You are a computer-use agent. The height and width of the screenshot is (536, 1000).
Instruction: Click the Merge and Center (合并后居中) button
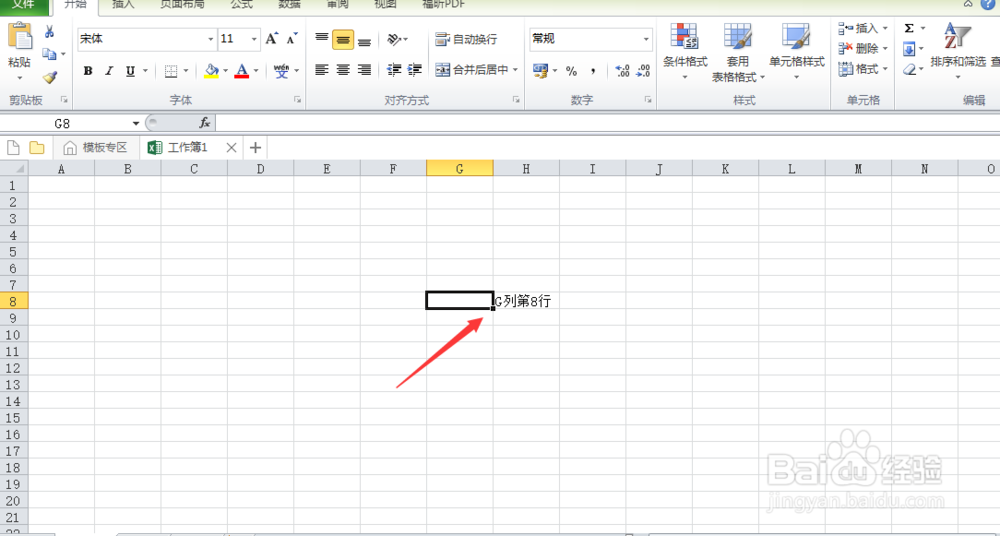coord(473,70)
